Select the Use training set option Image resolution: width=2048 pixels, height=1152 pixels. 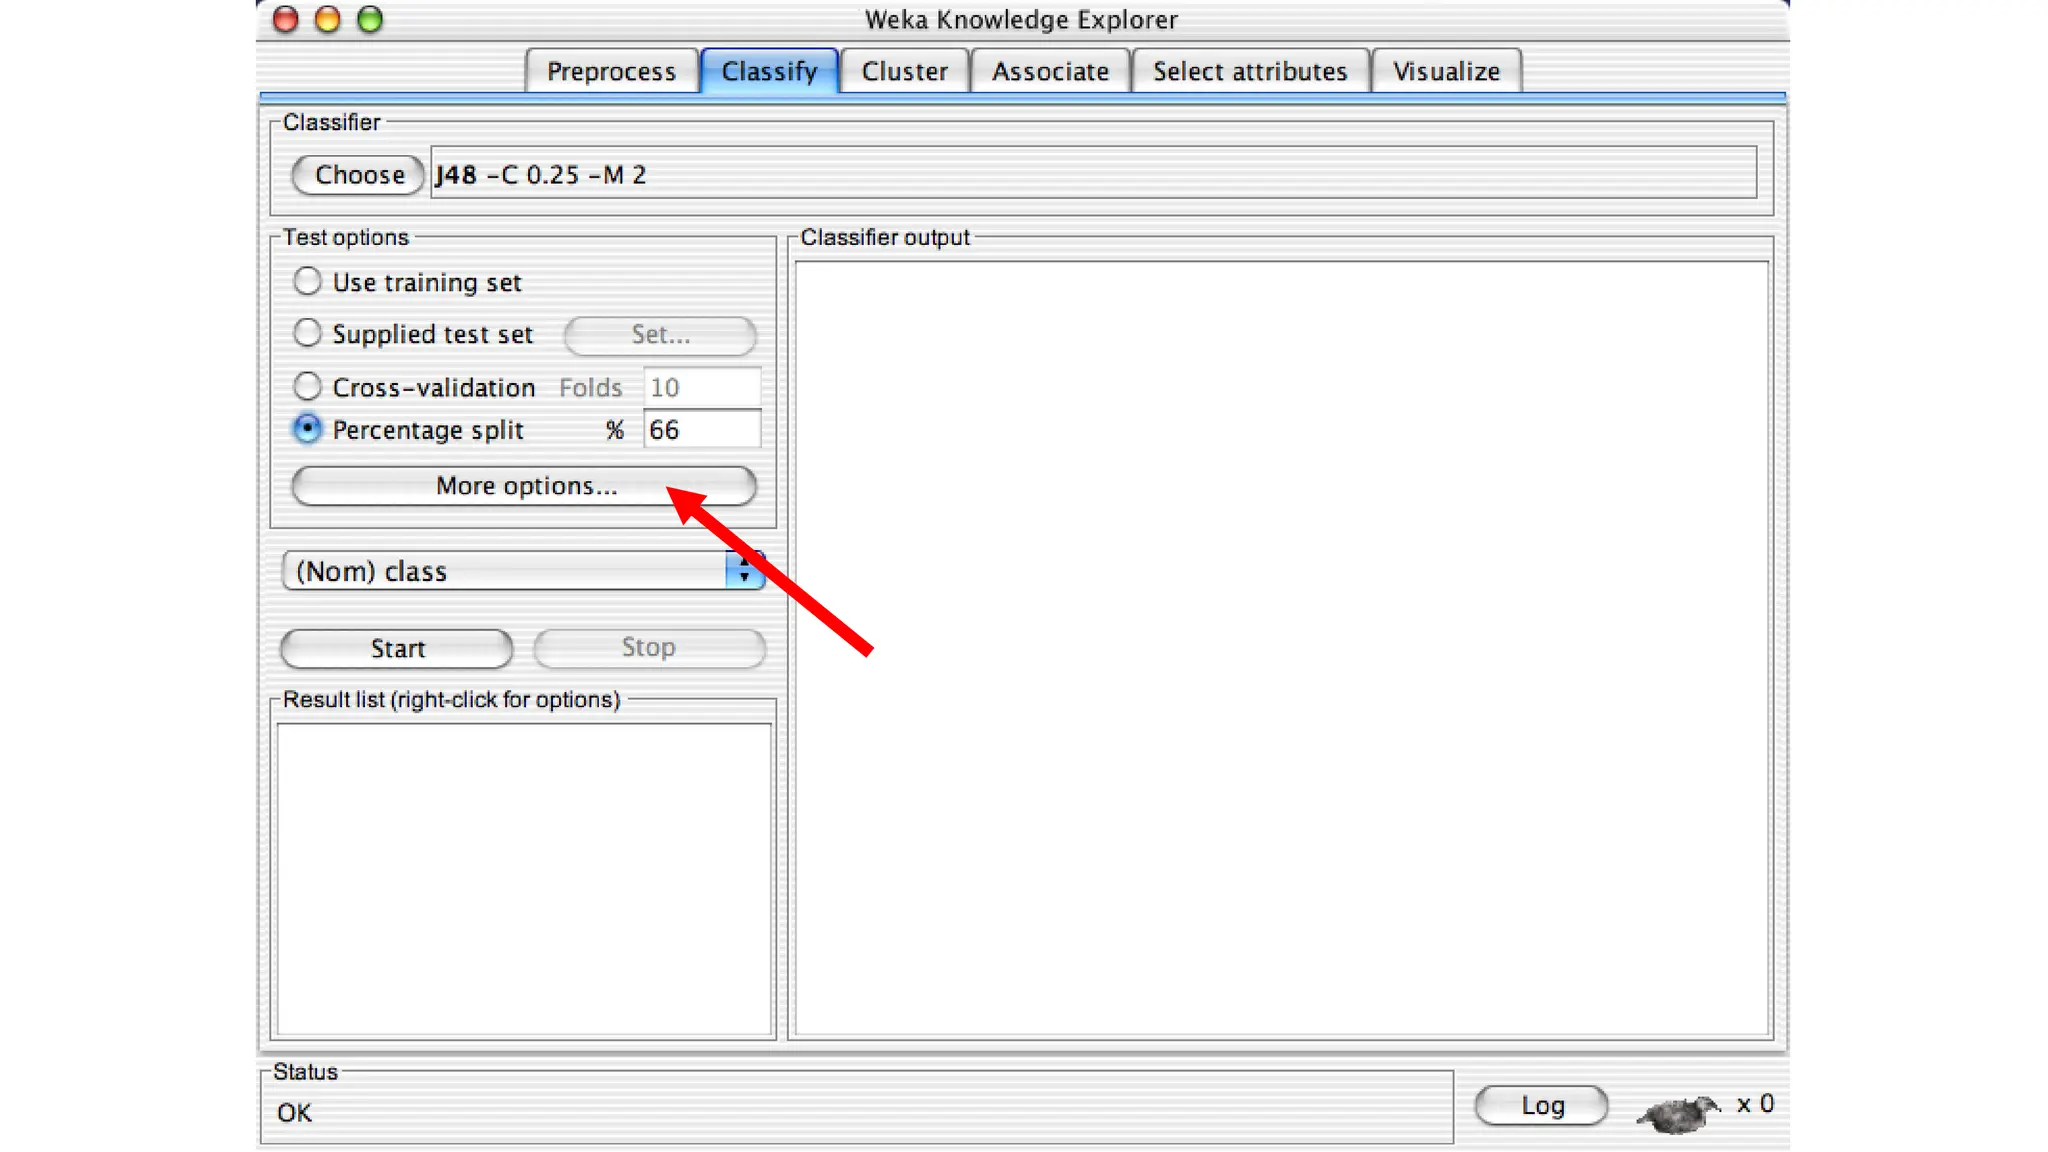(308, 282)
